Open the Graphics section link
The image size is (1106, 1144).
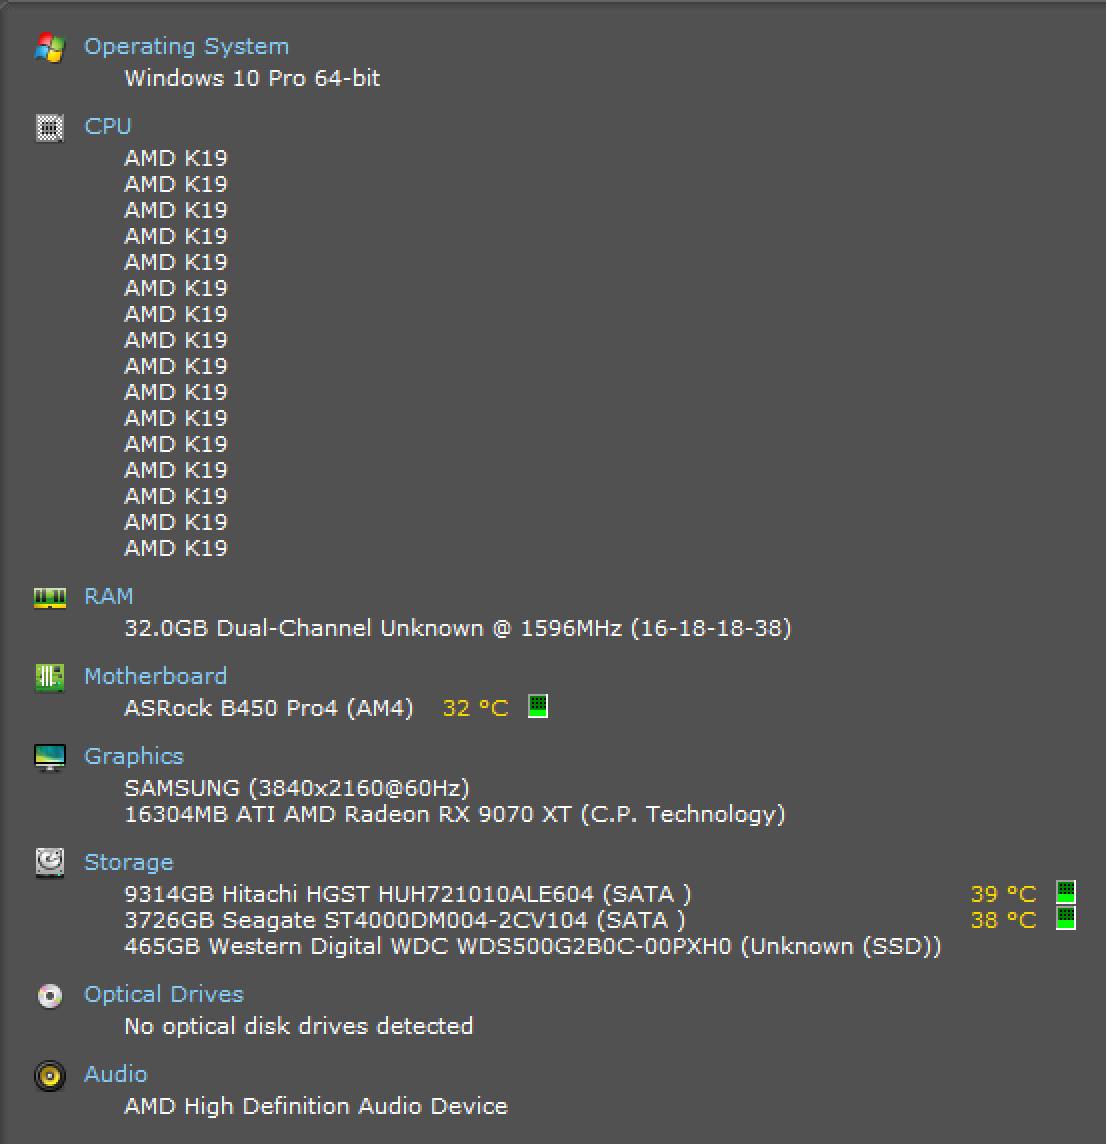(134, 757)
